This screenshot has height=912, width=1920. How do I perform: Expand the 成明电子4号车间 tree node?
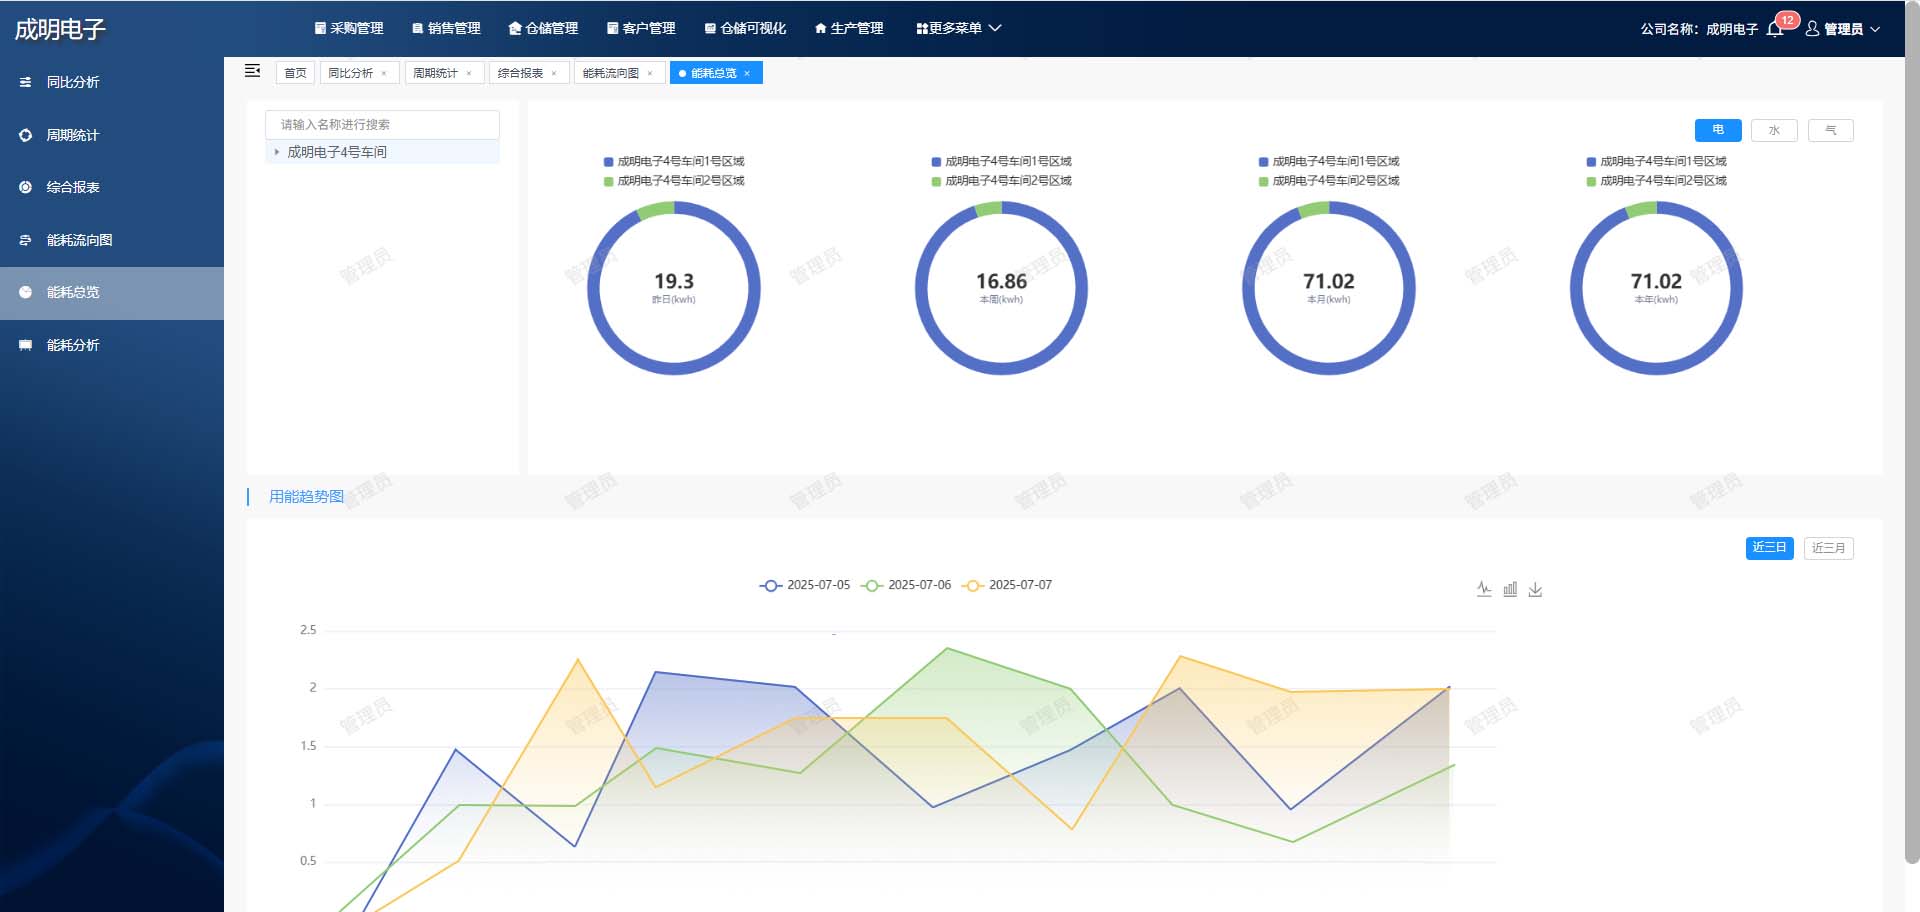click(x=277, y=152)
